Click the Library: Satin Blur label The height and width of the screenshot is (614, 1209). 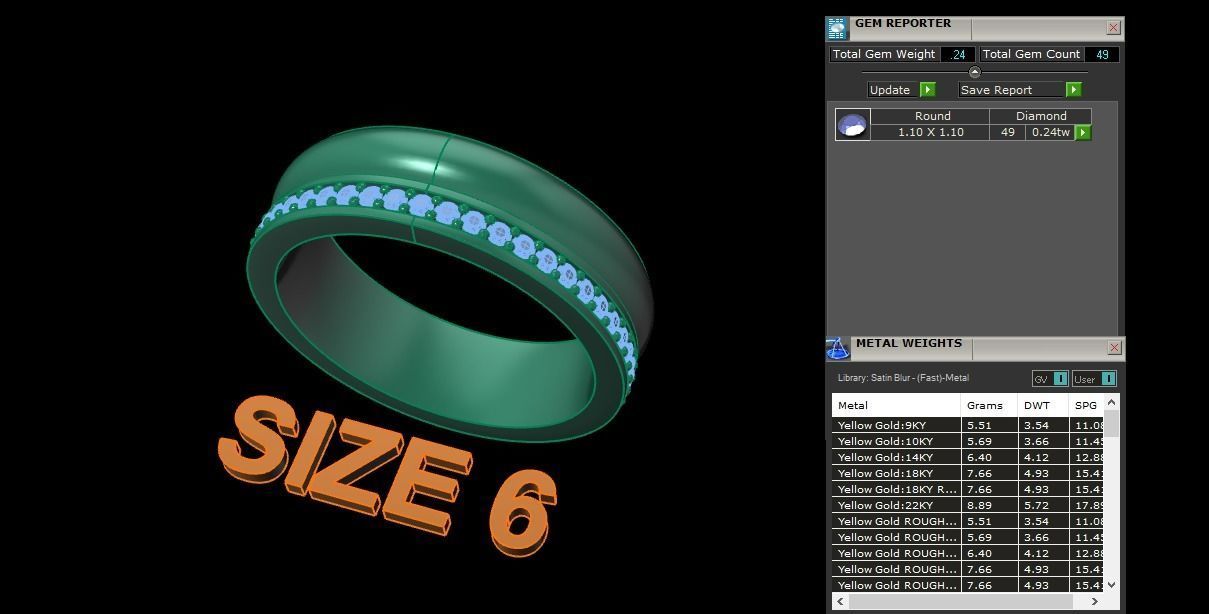(903, 378)
